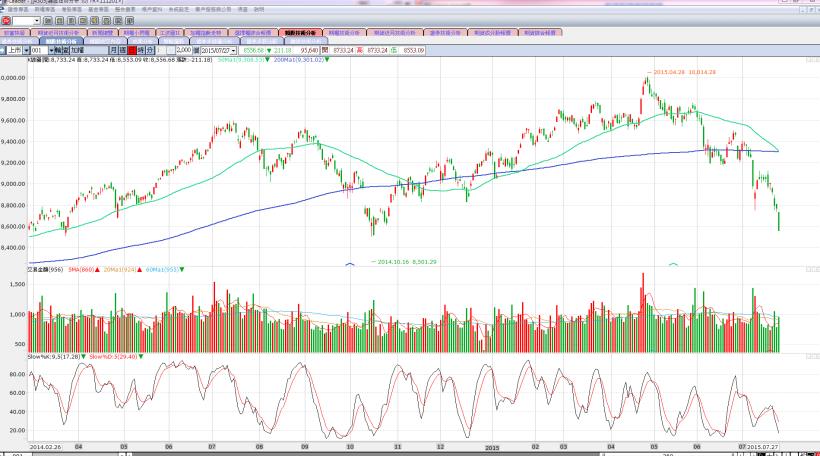Switch to the selected 類股技術分析 tab
The width and height of the screenshot is (820, 456).
[x=299, y=33]
